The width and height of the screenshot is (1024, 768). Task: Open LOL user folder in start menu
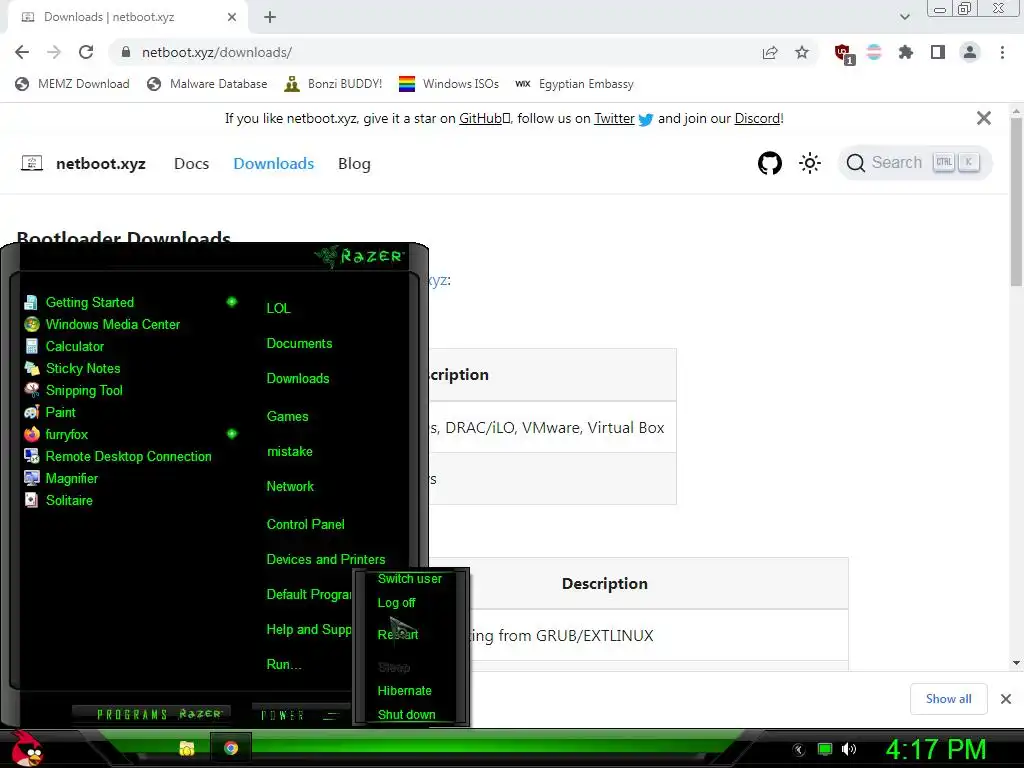[x=278, y=308]
